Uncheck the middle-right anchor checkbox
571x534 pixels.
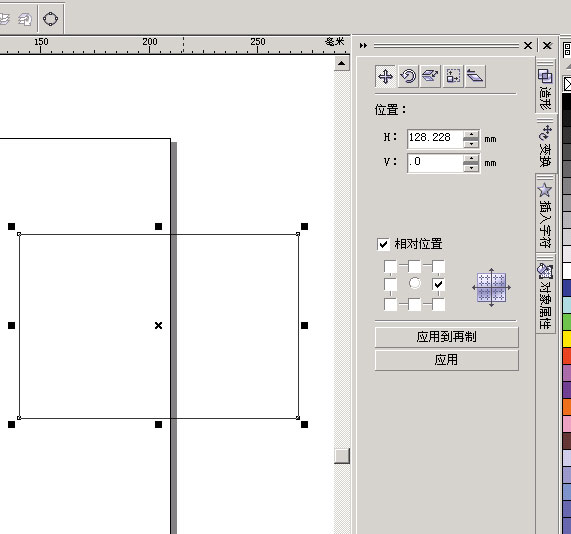click(438, 284)
